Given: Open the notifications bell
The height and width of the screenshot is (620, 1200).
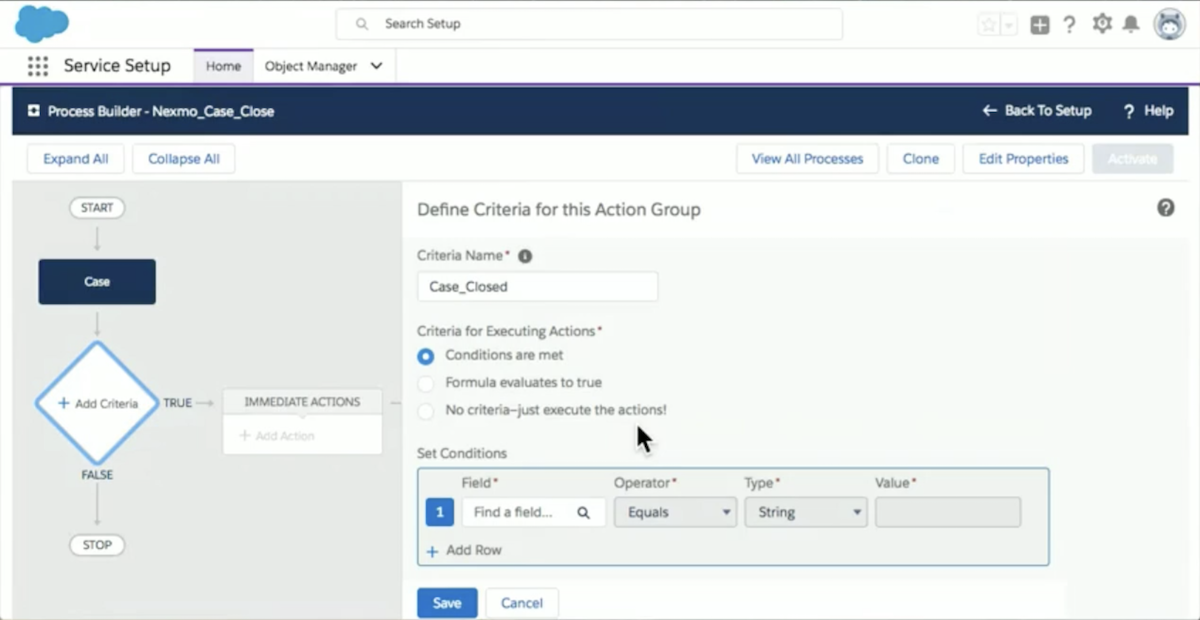Looking at the screenshot, I should click(1132, 24).
